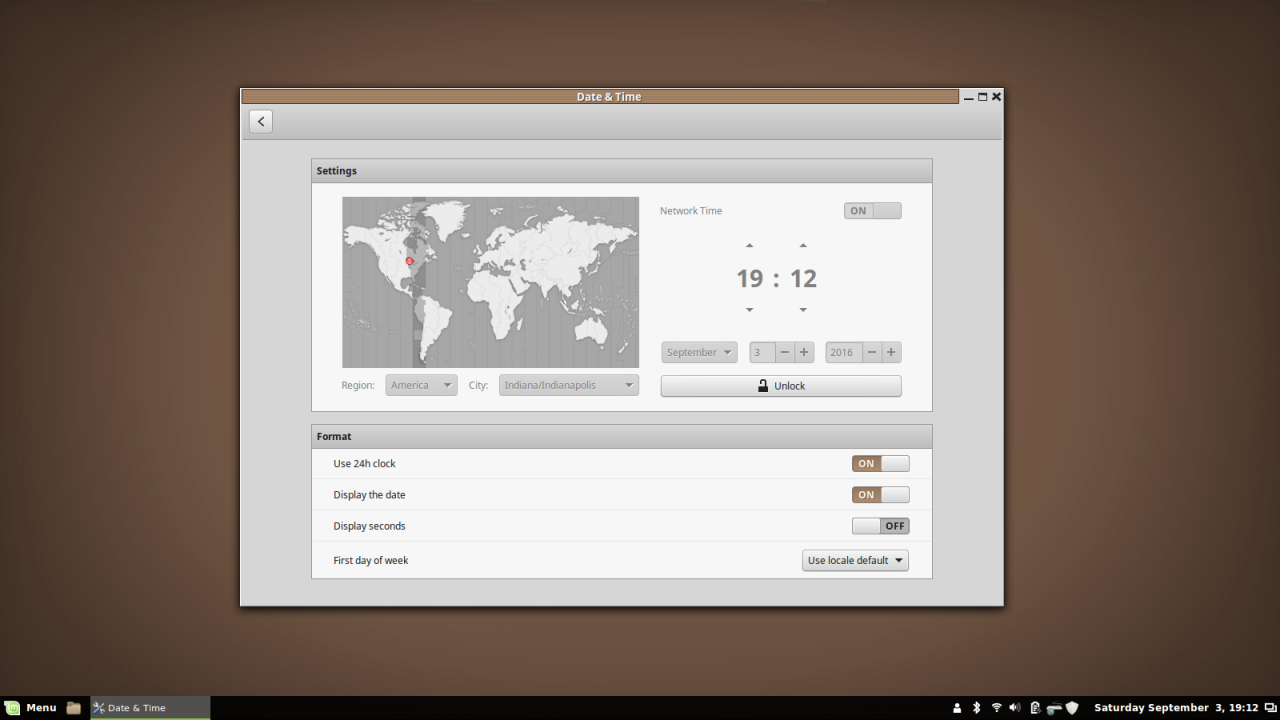Minimize the Date & Time window

[x=968, y=97]
